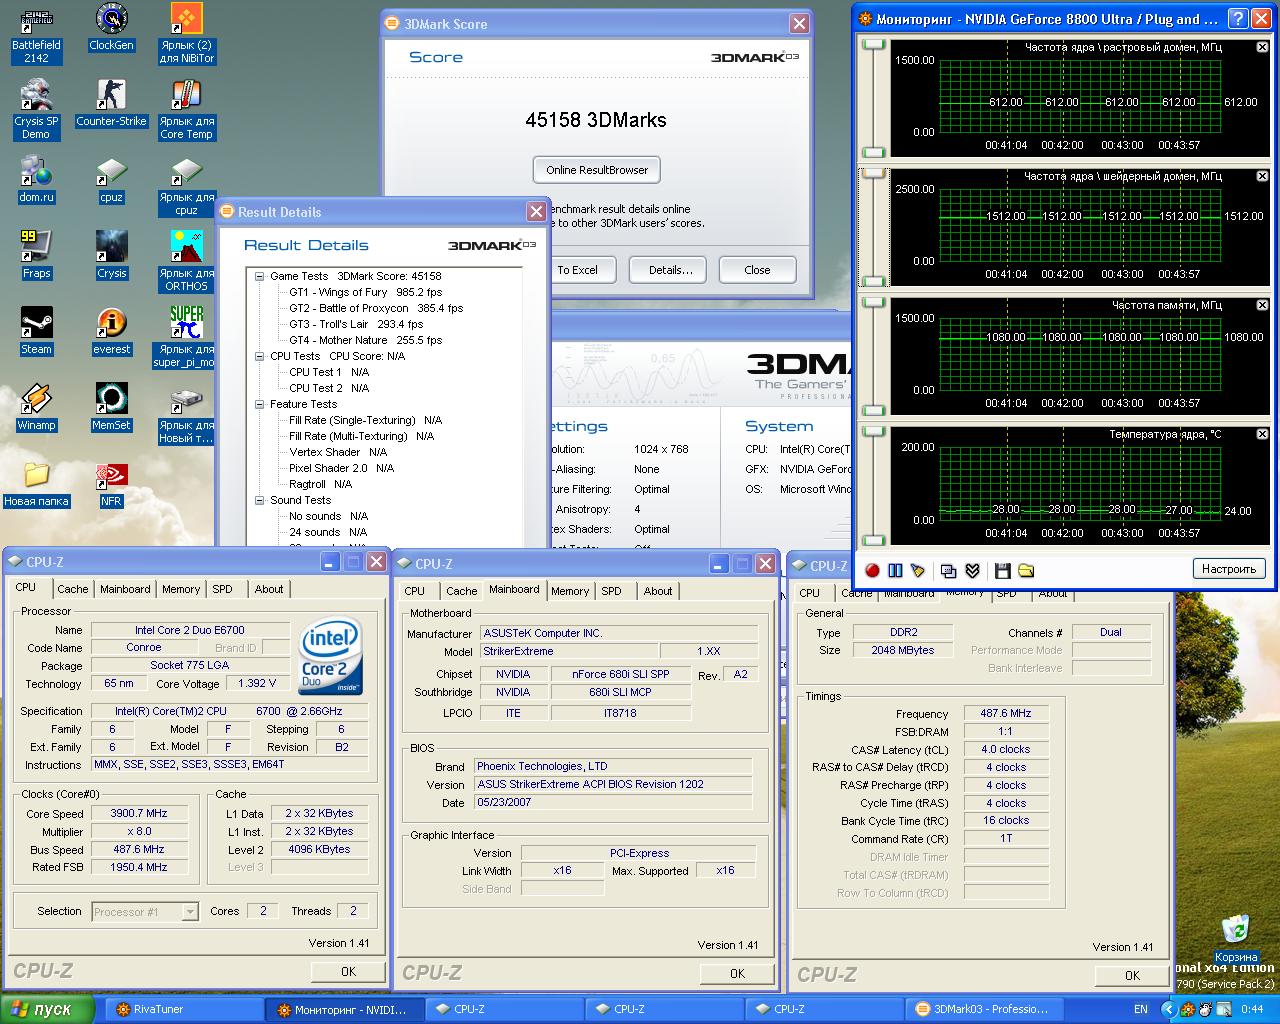Viewport: 1280px width, 1024px height.
Task: Click OK in the middle CPU-Z window
Action: (x=737, y=973)
